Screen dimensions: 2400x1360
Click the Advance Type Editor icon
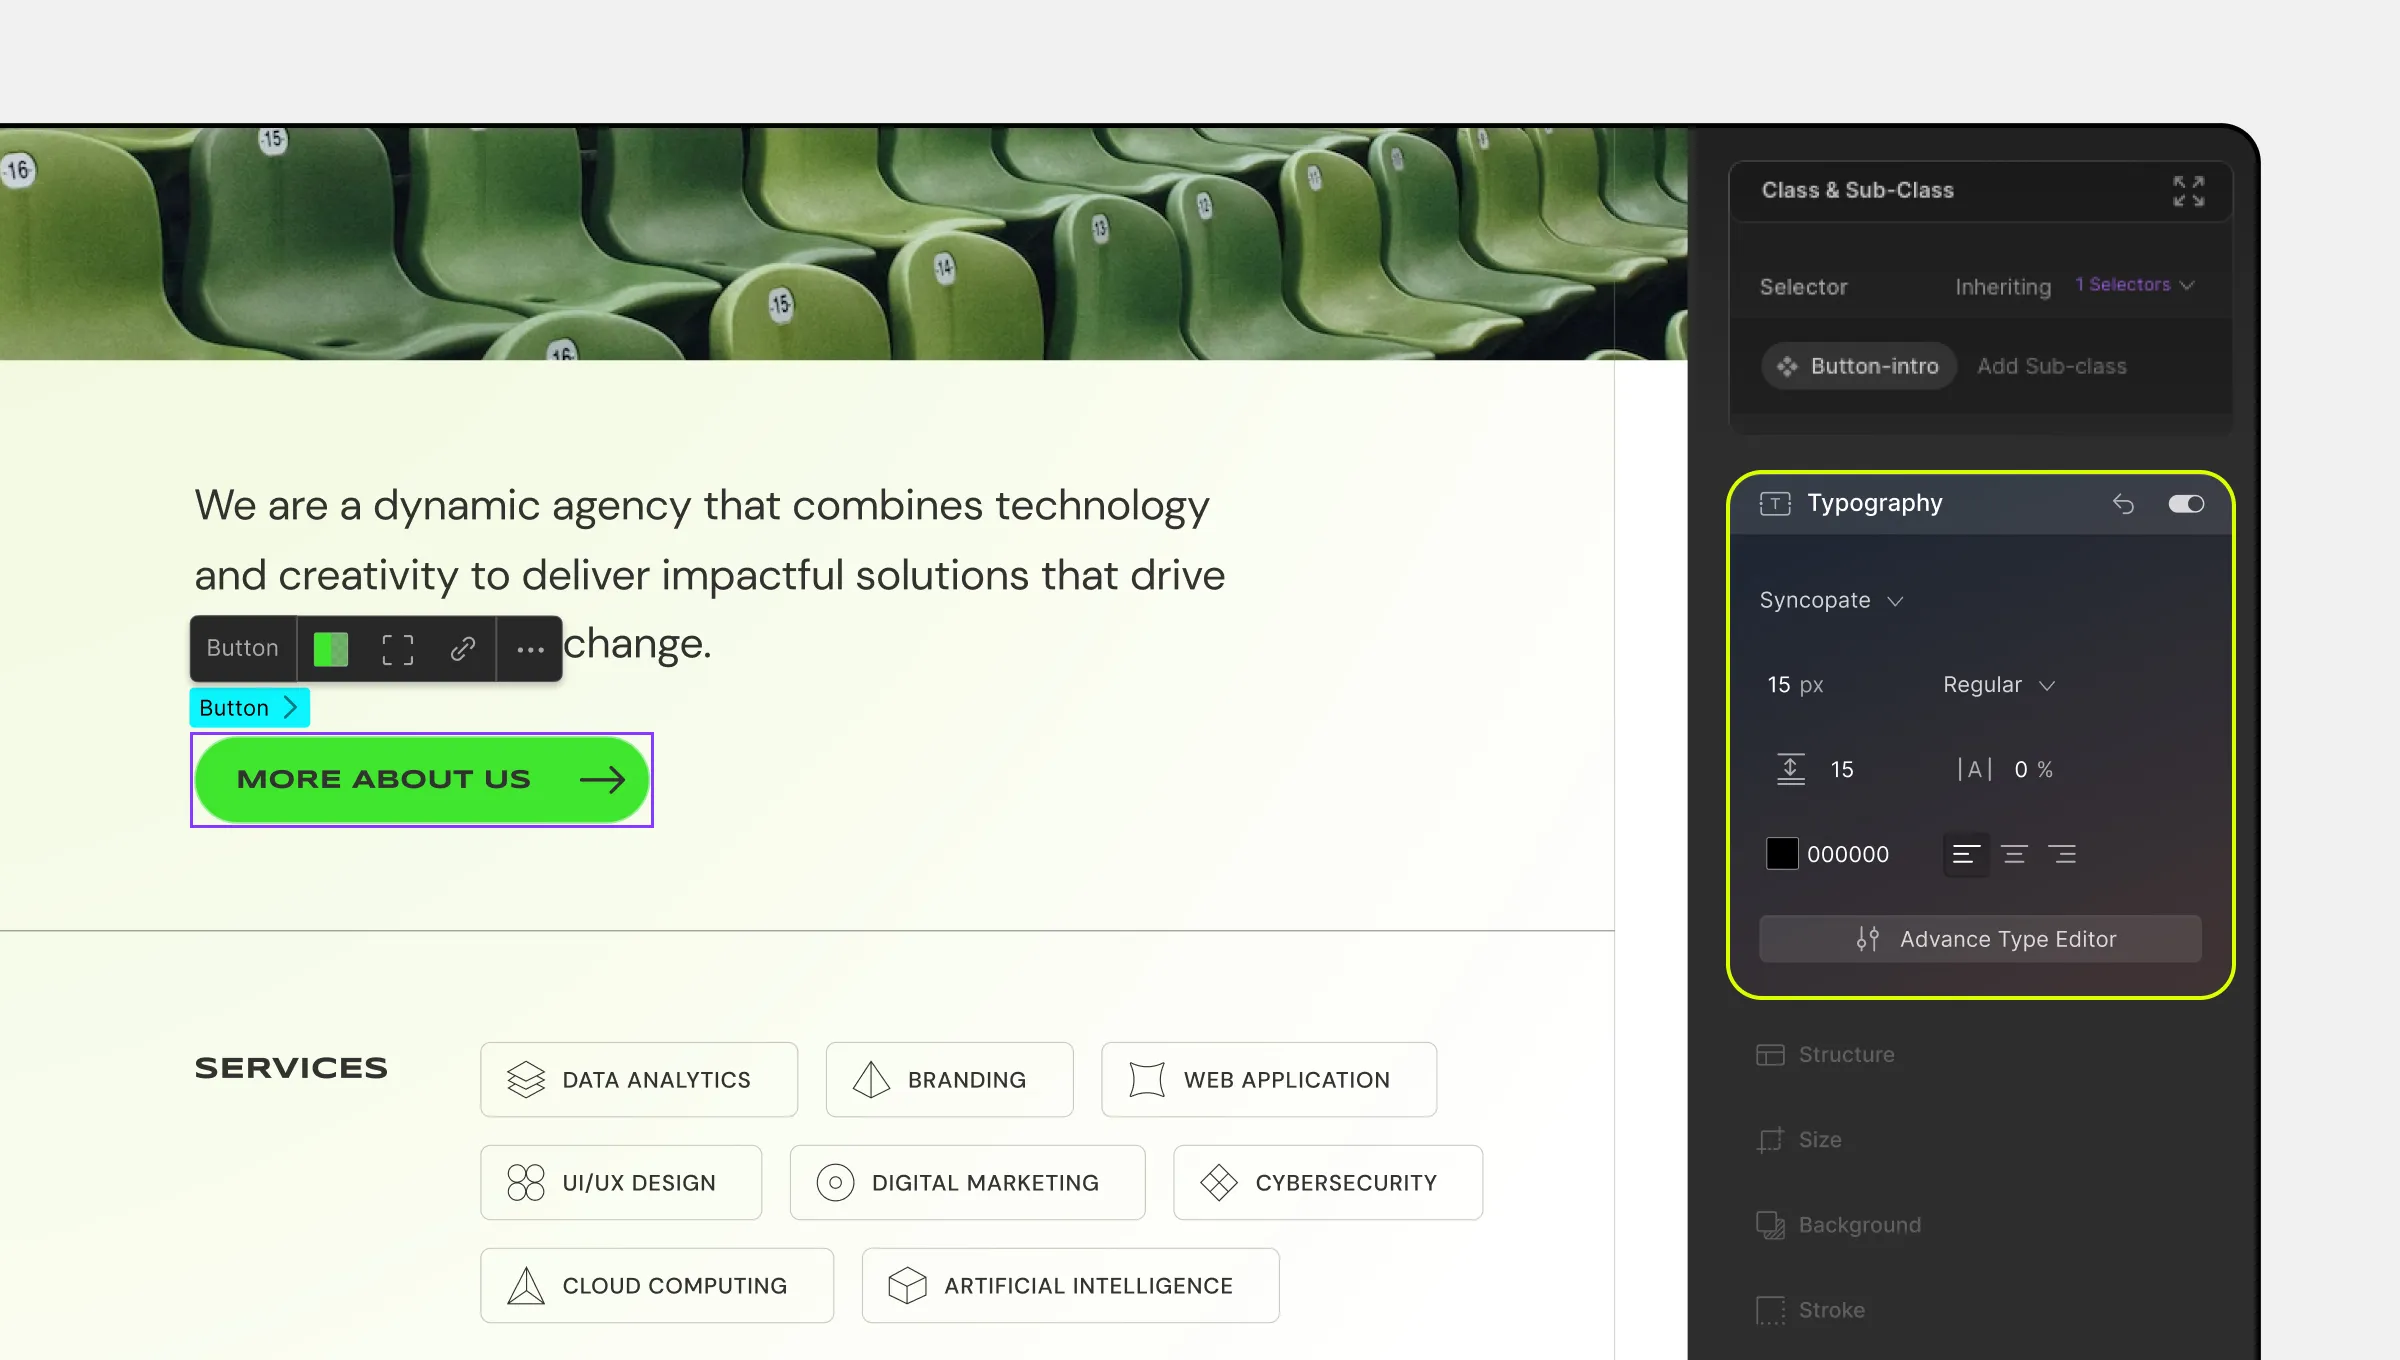(x=1869, y=938)
